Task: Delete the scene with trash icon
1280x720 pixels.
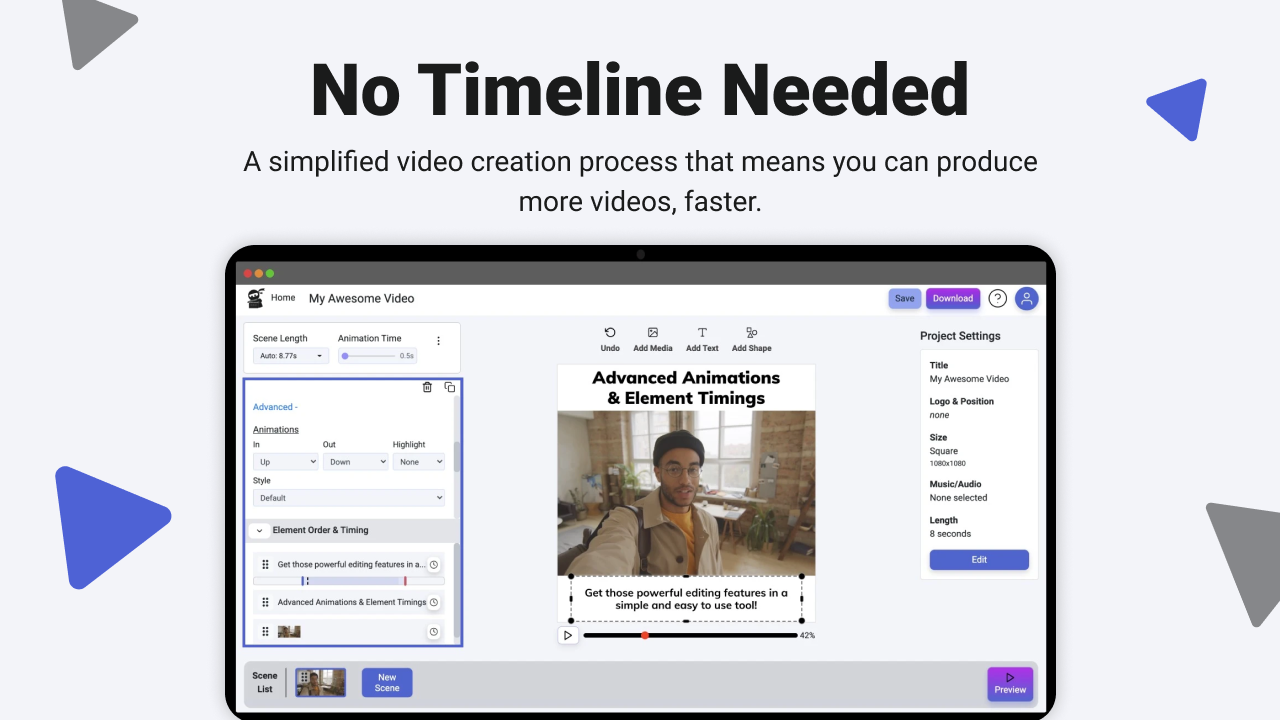Action: [427, 387]
